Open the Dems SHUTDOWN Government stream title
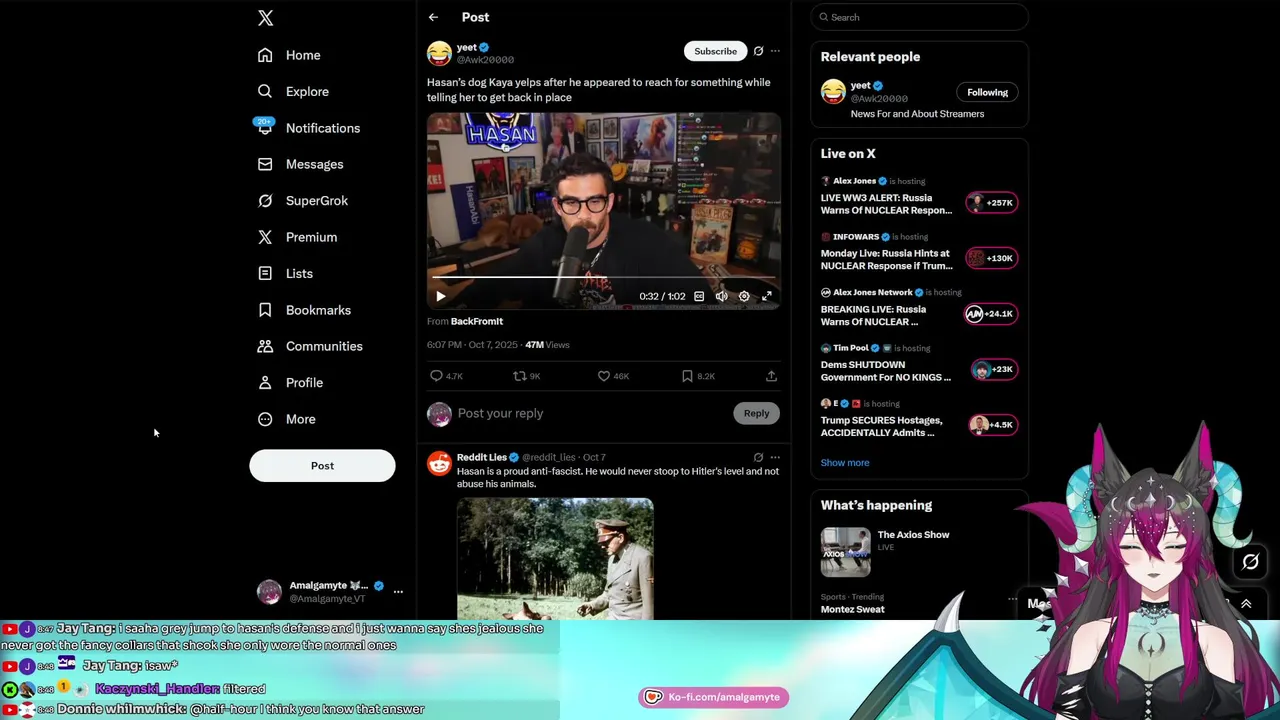 point(886,371)
